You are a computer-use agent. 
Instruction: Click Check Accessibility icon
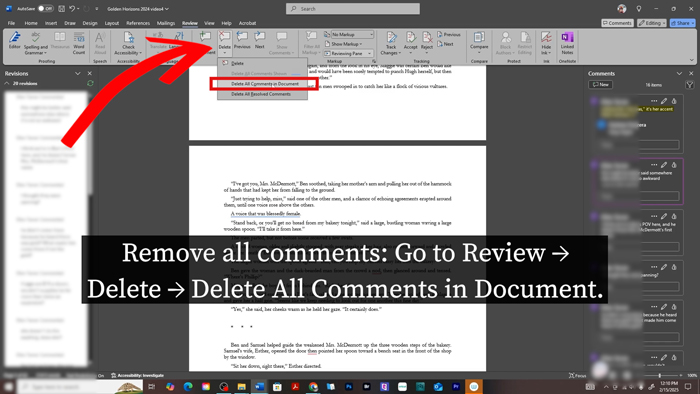click(128, 37)
